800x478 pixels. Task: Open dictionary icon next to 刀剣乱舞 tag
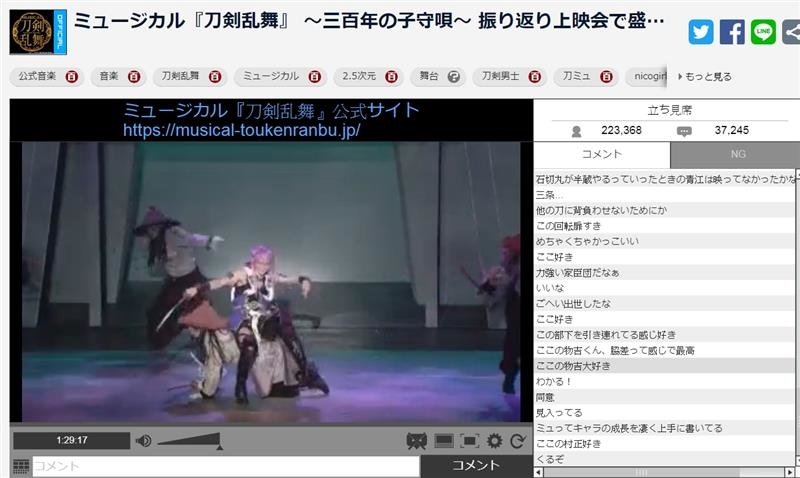[215, 77]
